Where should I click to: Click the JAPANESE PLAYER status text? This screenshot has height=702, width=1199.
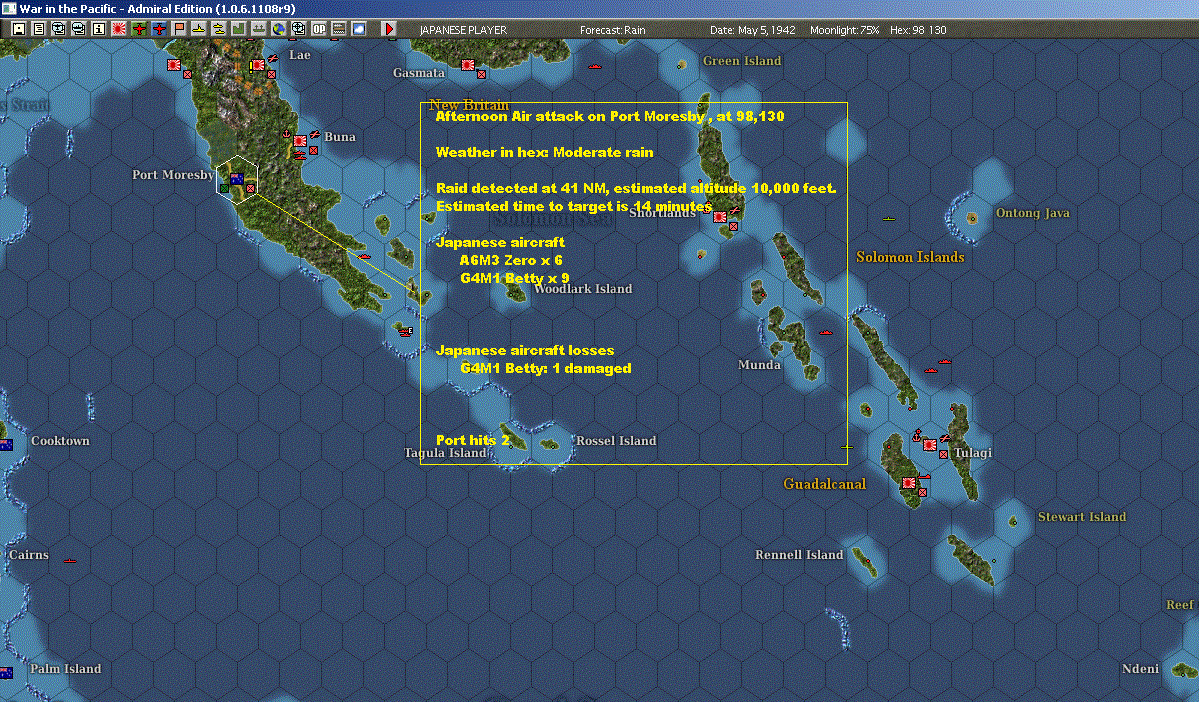pyautogui.click(x=463, y=30)
